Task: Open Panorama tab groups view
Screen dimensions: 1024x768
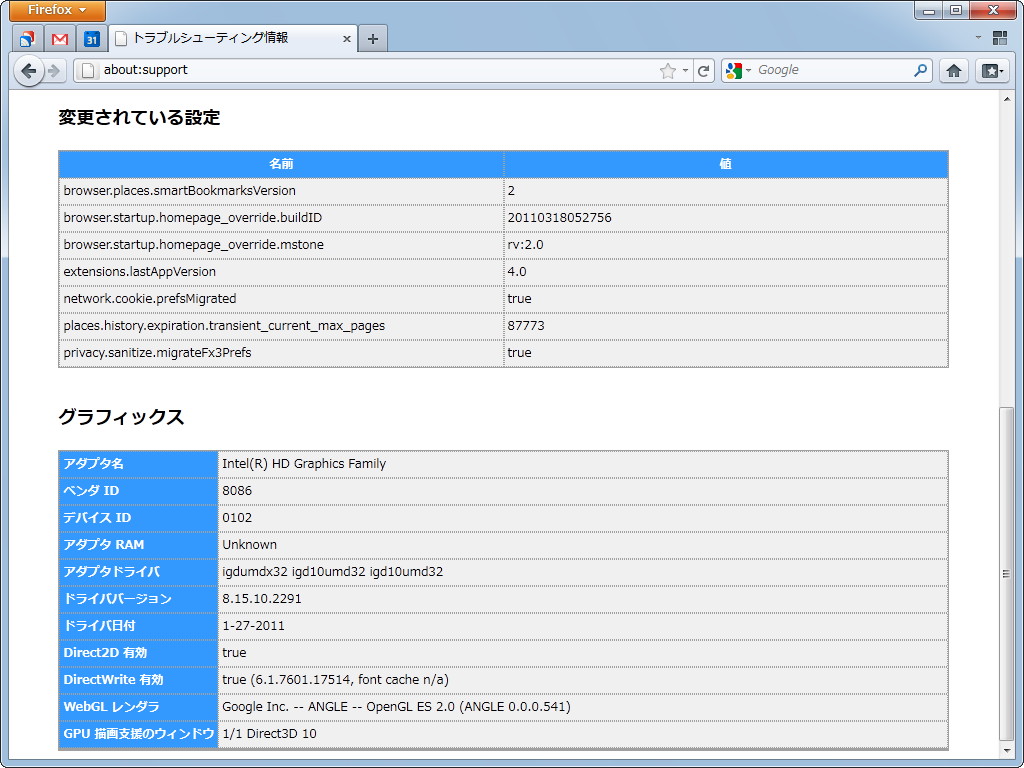Action: pos(998,37)
